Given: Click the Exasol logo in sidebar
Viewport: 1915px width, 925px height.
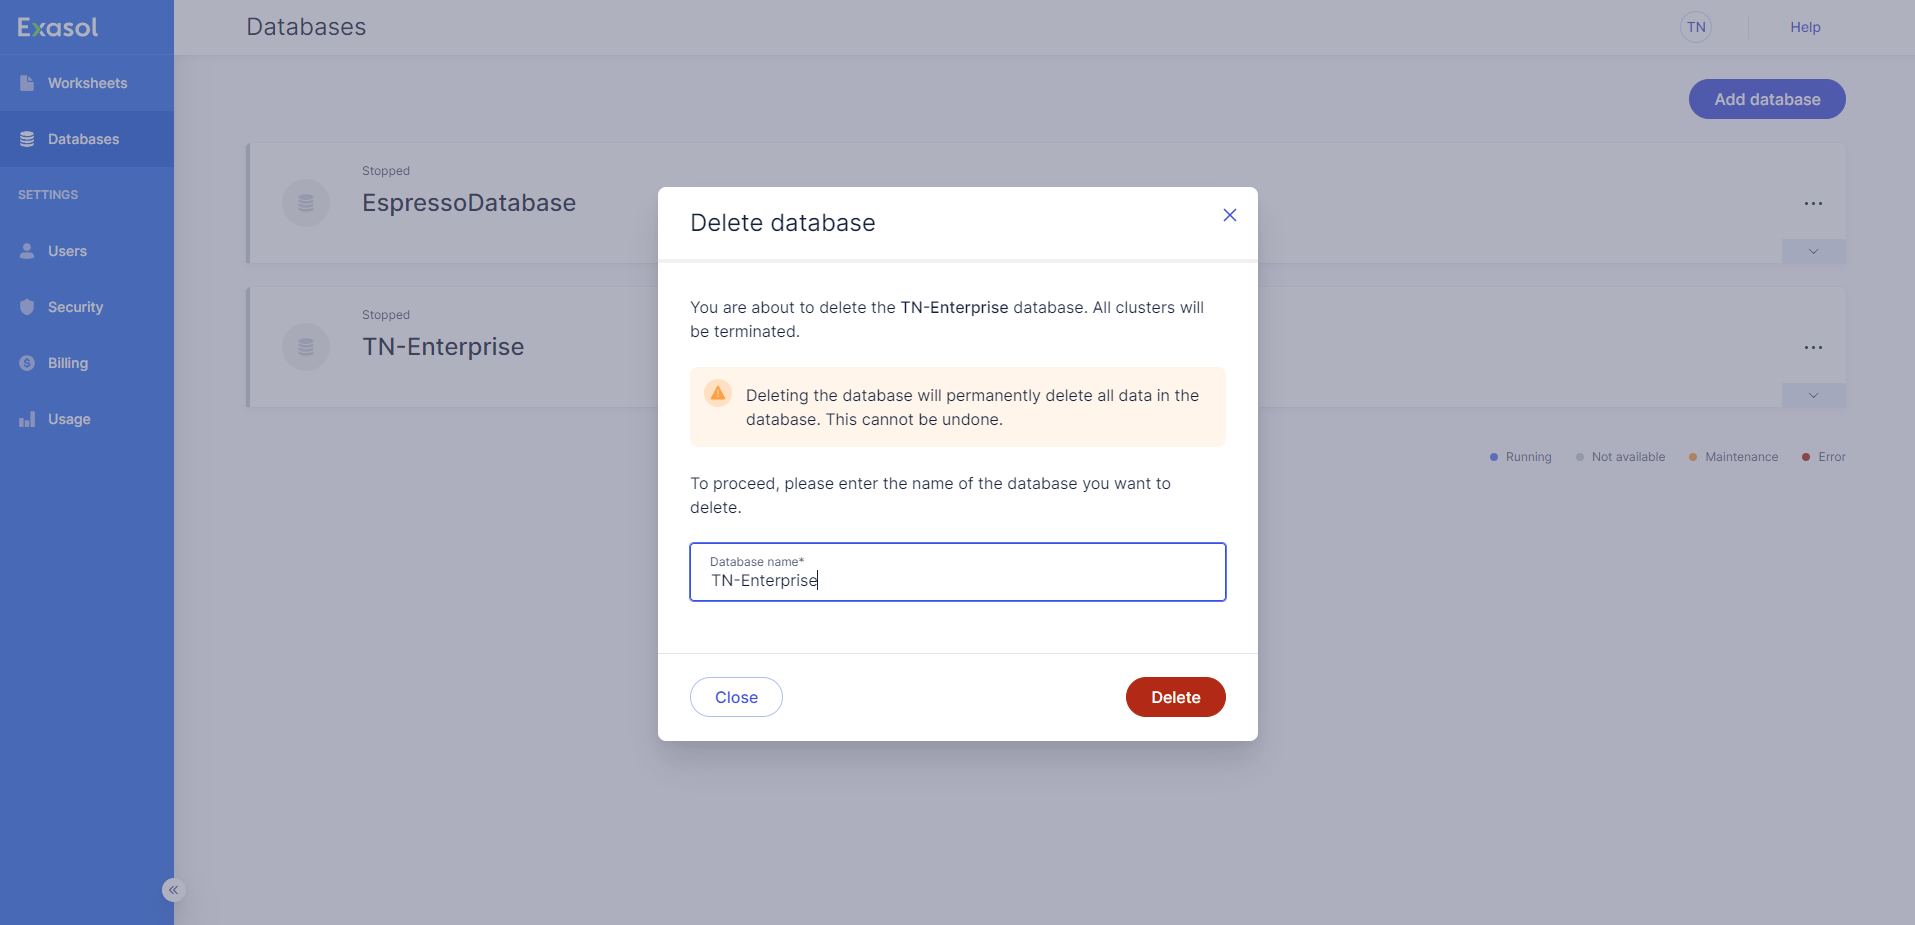Looking at the screenshot, I should [x=58, y=28].
